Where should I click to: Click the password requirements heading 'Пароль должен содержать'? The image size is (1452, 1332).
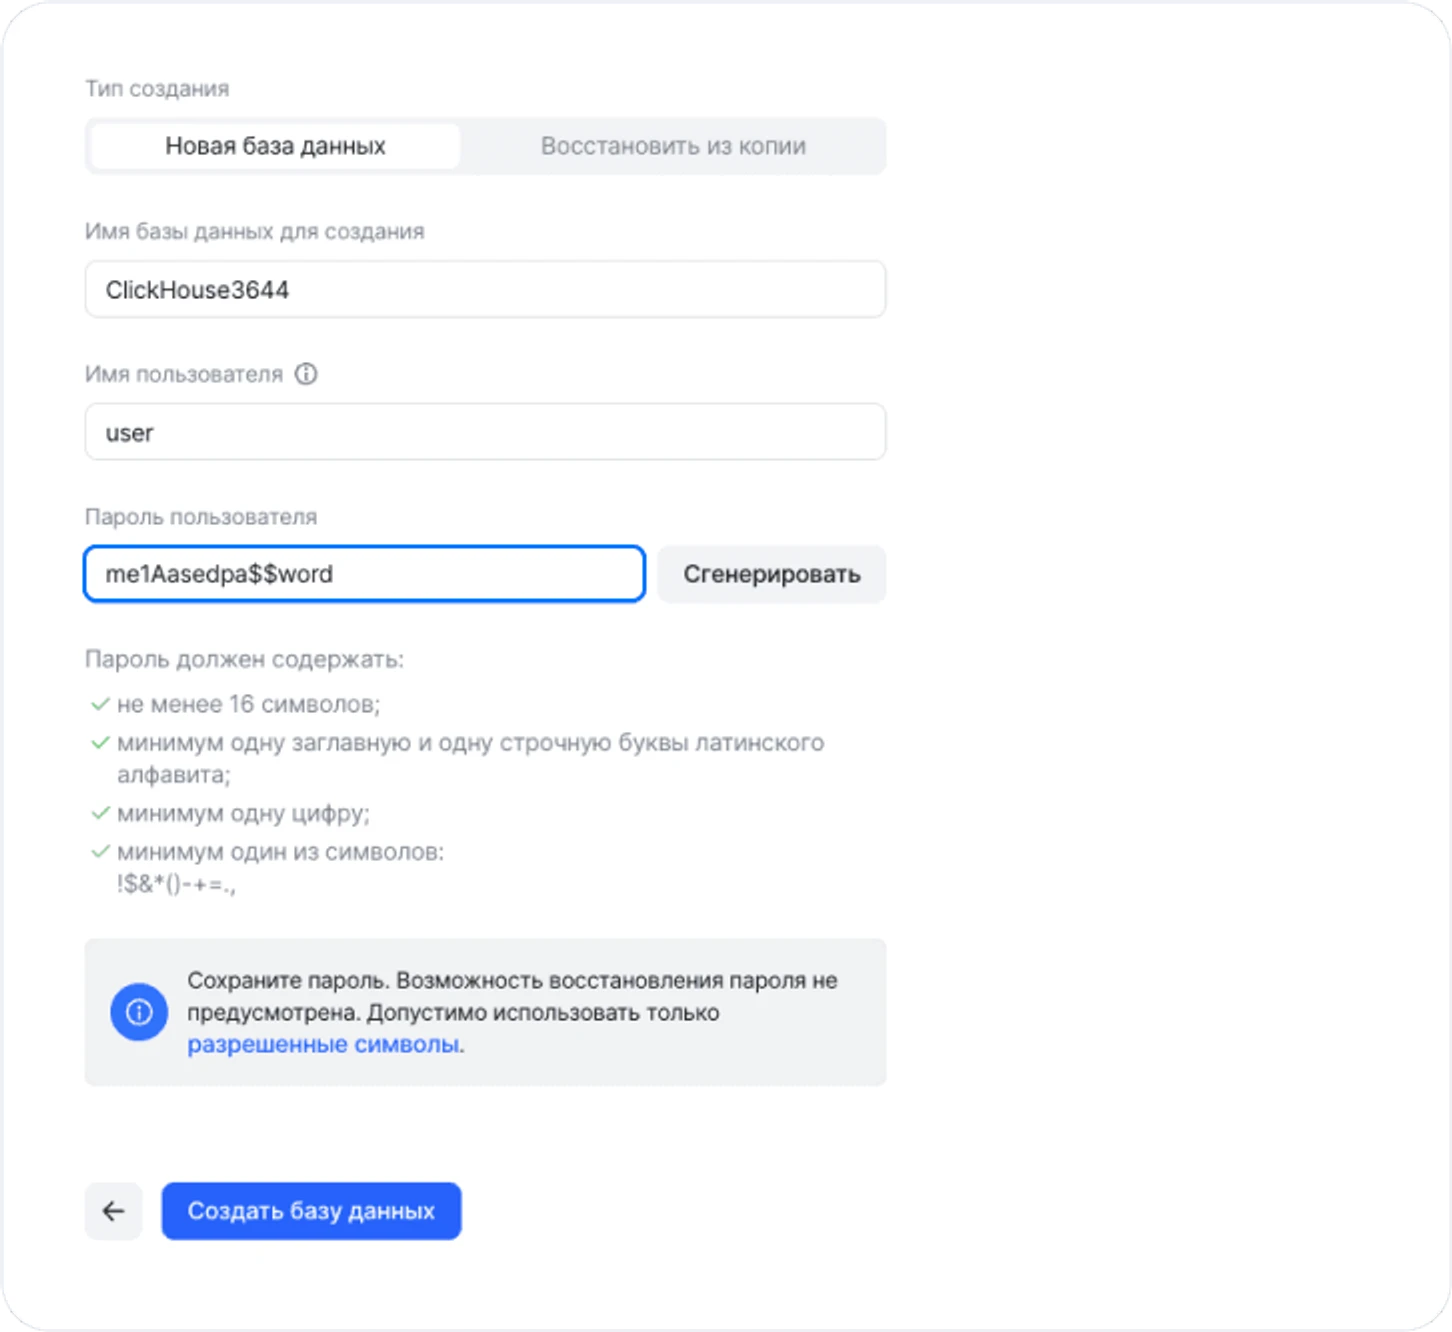(244, 659)
